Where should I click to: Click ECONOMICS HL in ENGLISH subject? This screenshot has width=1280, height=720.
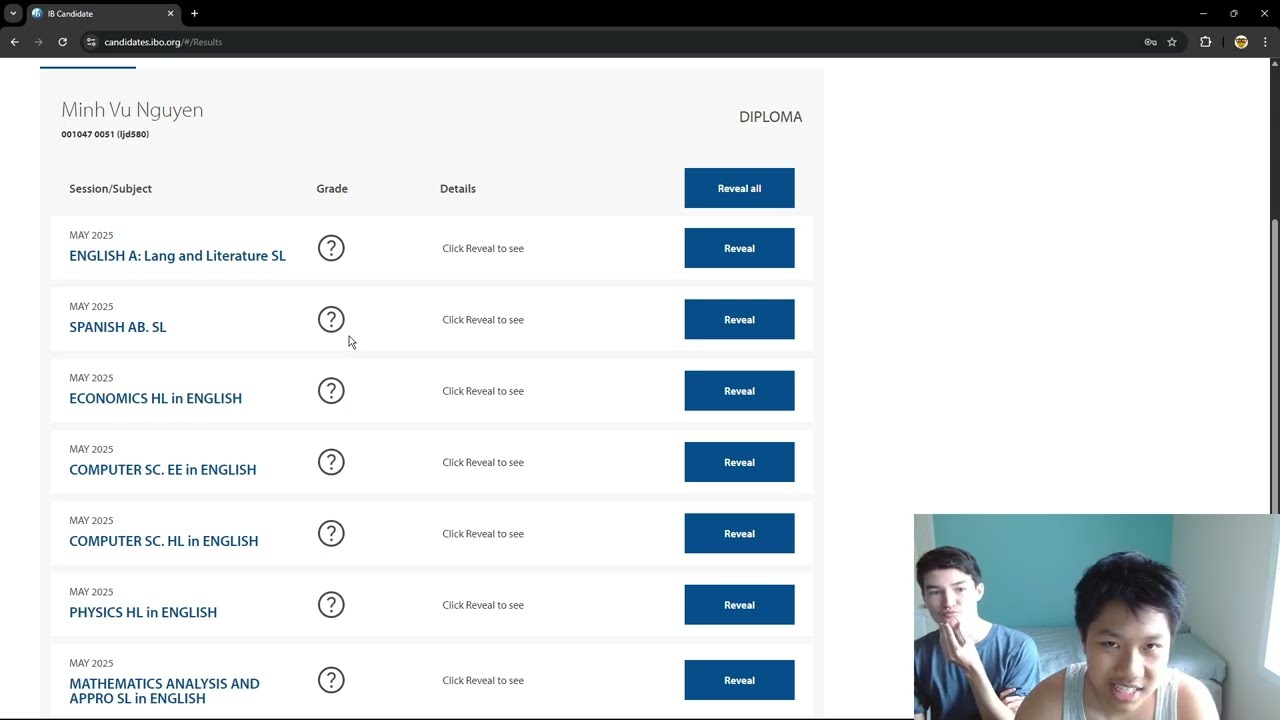coord(155,398)
